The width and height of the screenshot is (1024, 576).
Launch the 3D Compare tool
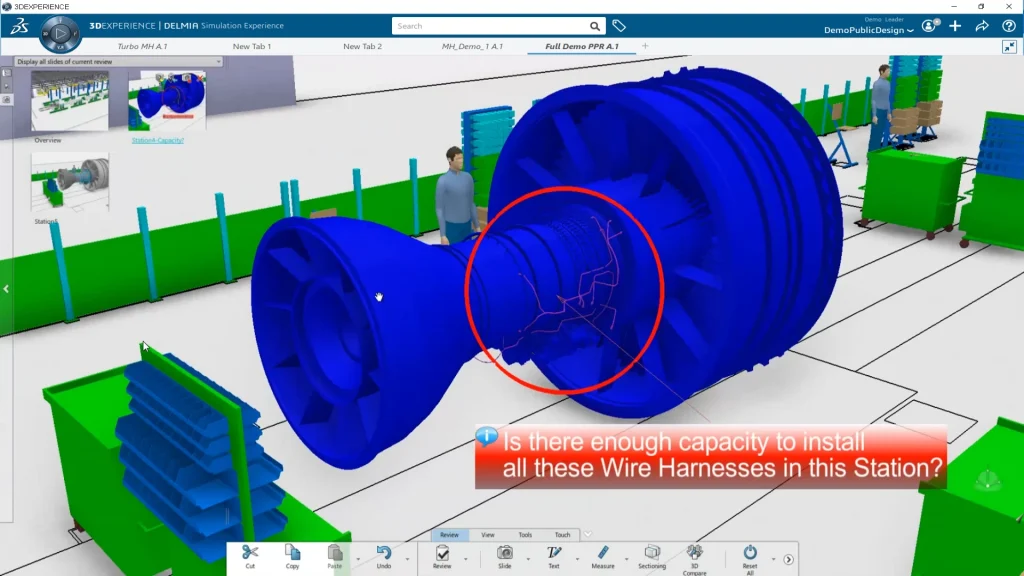pyautogui.click(x=695, y=552)
